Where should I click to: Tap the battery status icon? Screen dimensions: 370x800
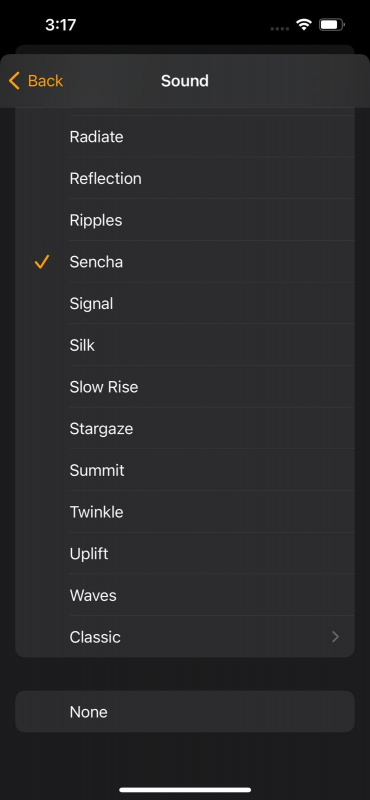point(332,24)
